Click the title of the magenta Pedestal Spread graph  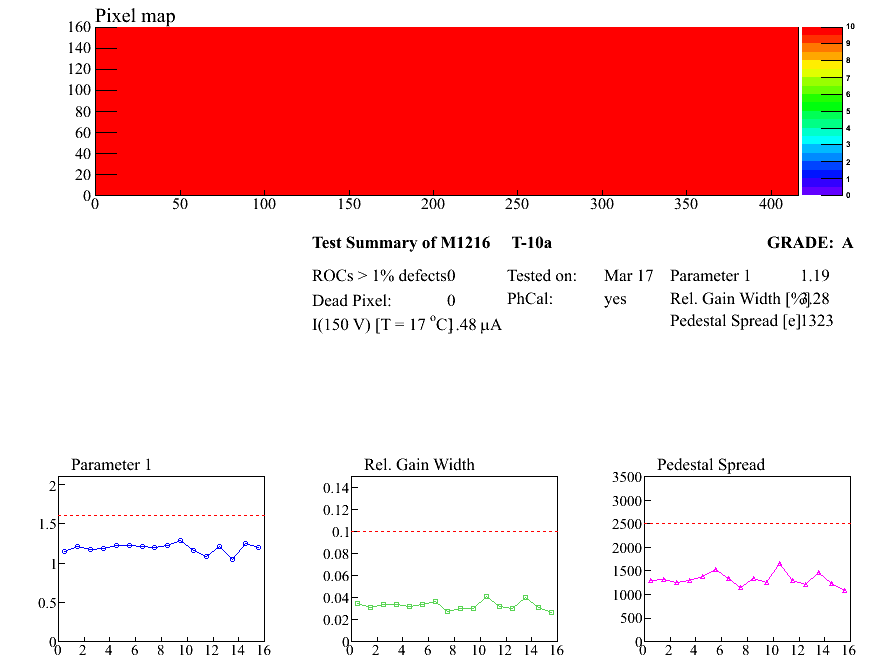tap(710, 465)
